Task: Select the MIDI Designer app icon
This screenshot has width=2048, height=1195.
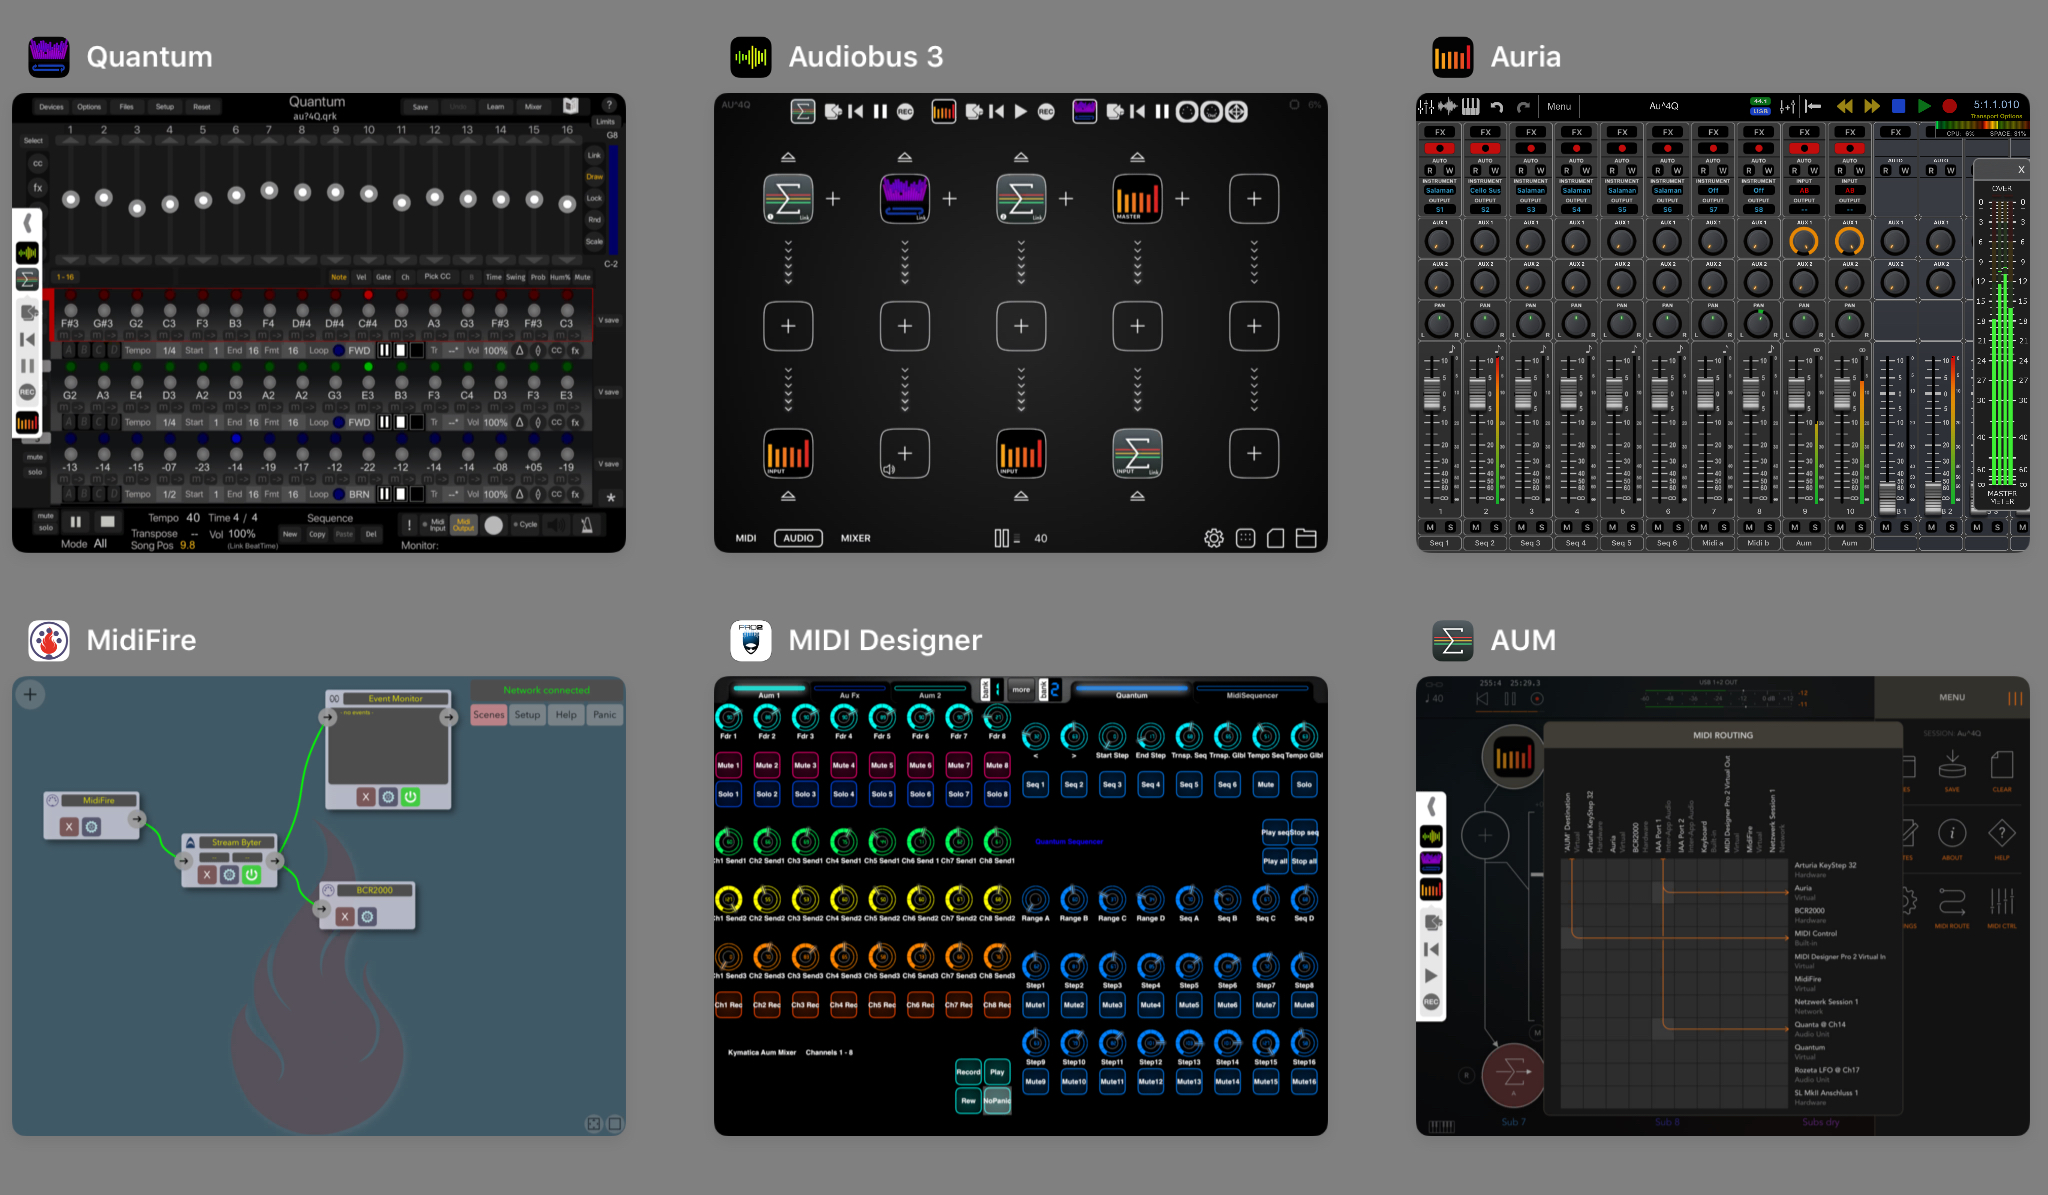Action: pyautogui.click(x=751, y=640)
